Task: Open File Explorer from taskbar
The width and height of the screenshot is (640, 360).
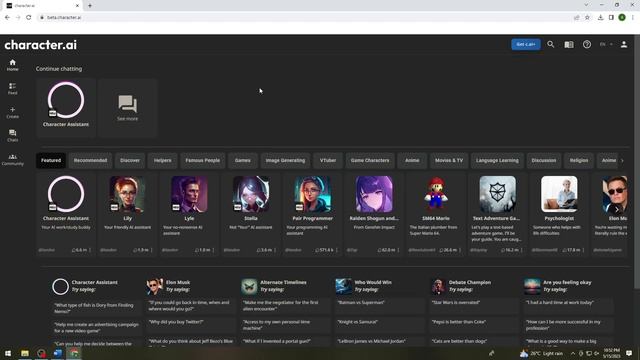Action: coord(24,353)
